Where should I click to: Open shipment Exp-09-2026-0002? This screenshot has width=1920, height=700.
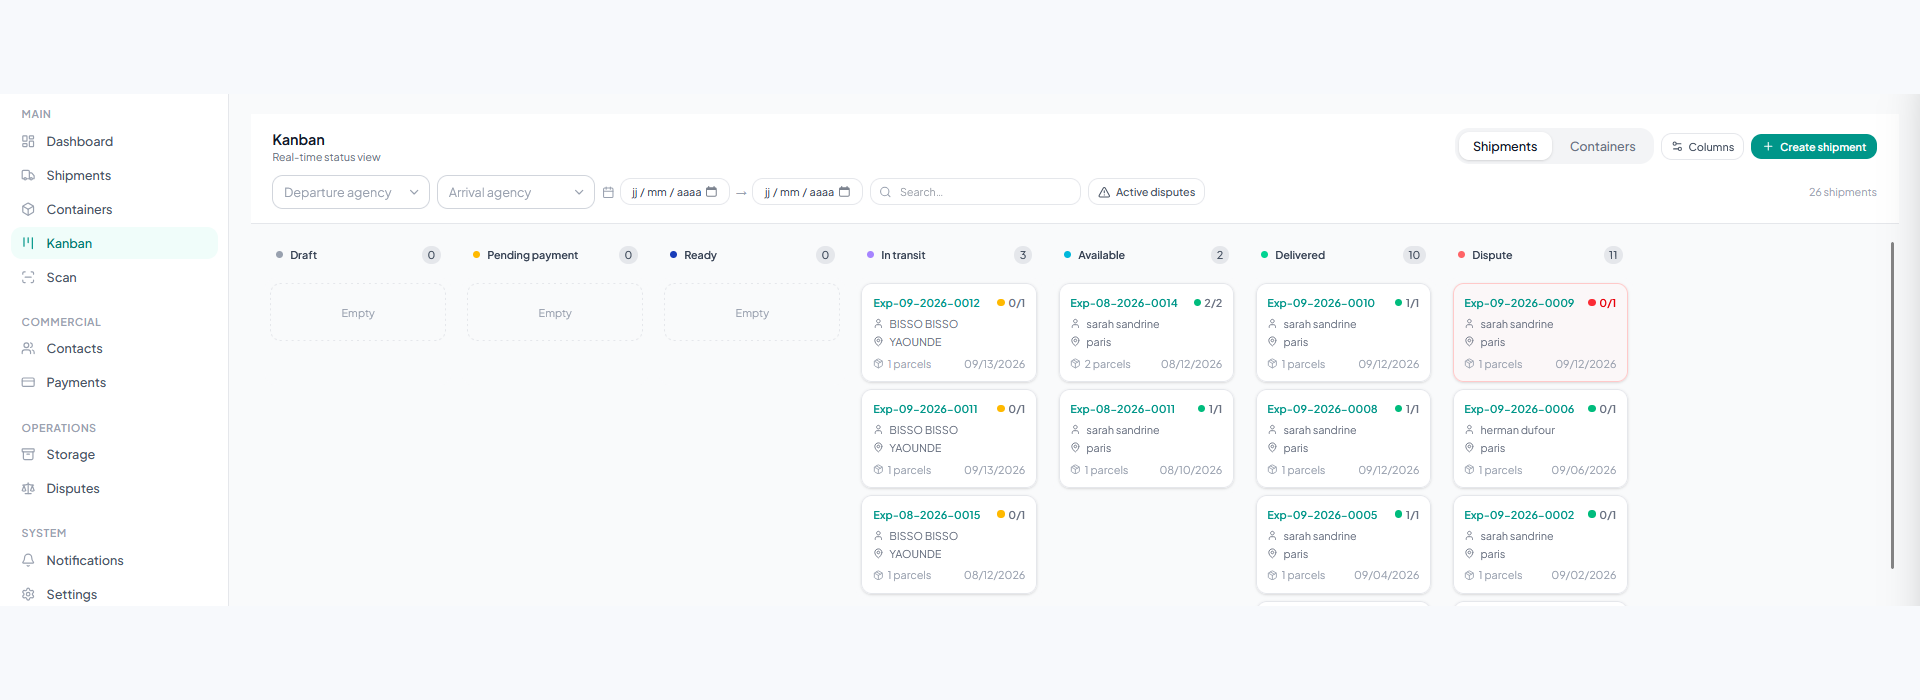(1540, 545)
